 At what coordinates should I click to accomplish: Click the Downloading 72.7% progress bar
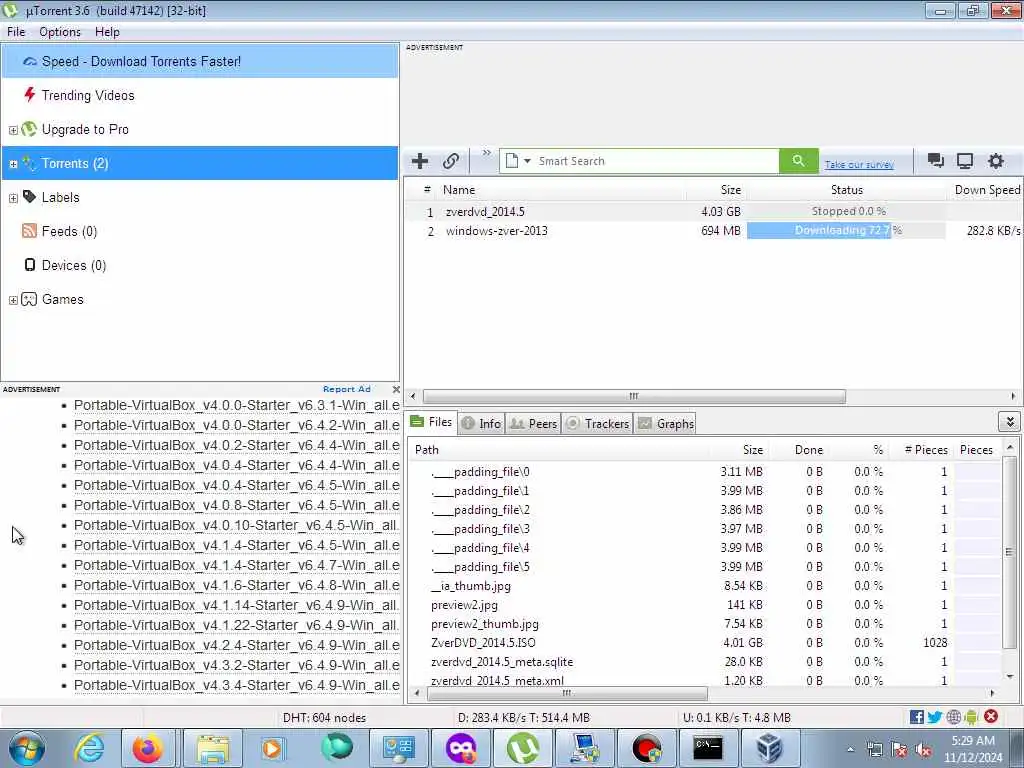(846, 231)
